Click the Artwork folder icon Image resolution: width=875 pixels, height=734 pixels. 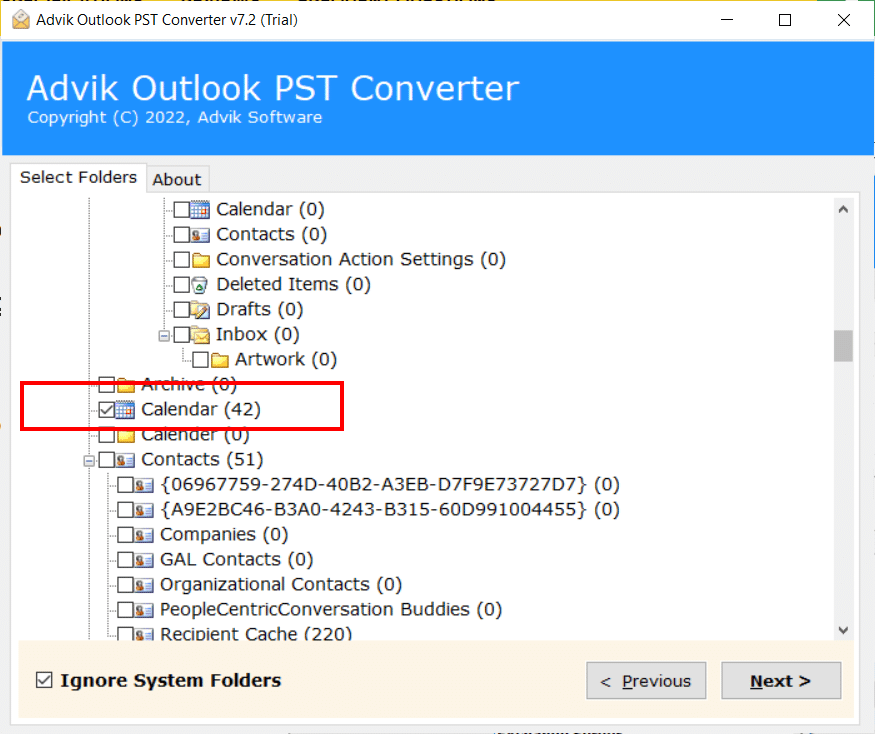[222, 359]
